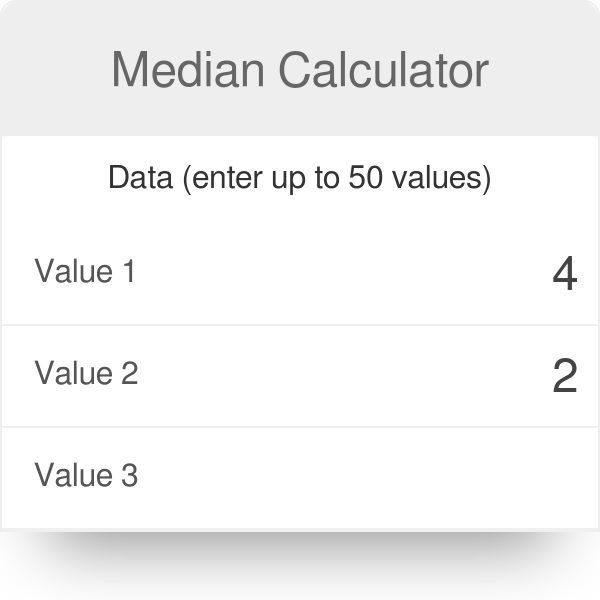
Task: Select the Data (enter up to 50 values) header
Action: 300,178
